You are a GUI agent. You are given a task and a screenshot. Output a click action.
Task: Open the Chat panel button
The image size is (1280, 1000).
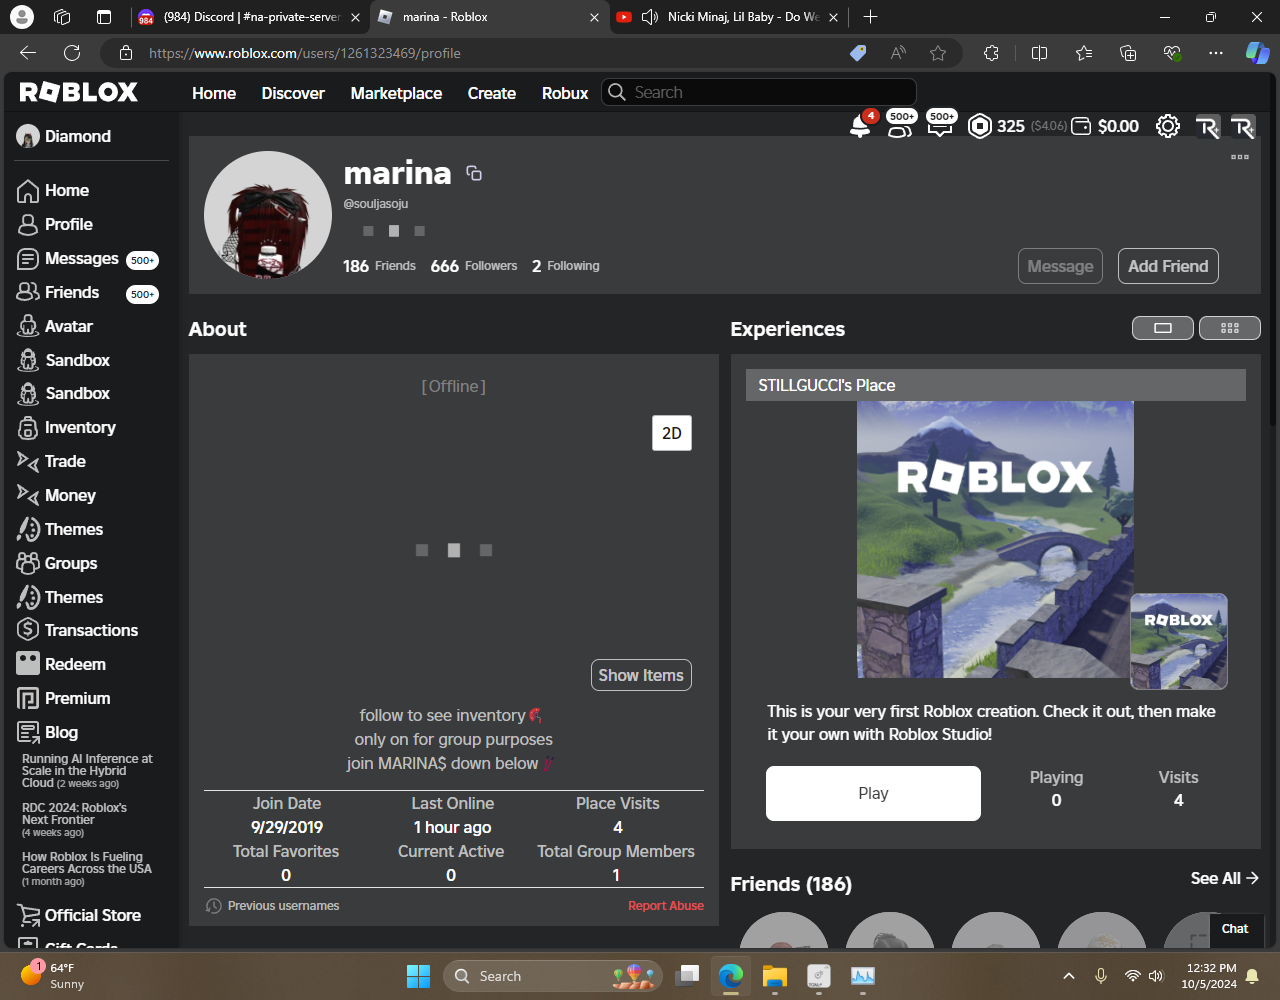pos(1235,929)
